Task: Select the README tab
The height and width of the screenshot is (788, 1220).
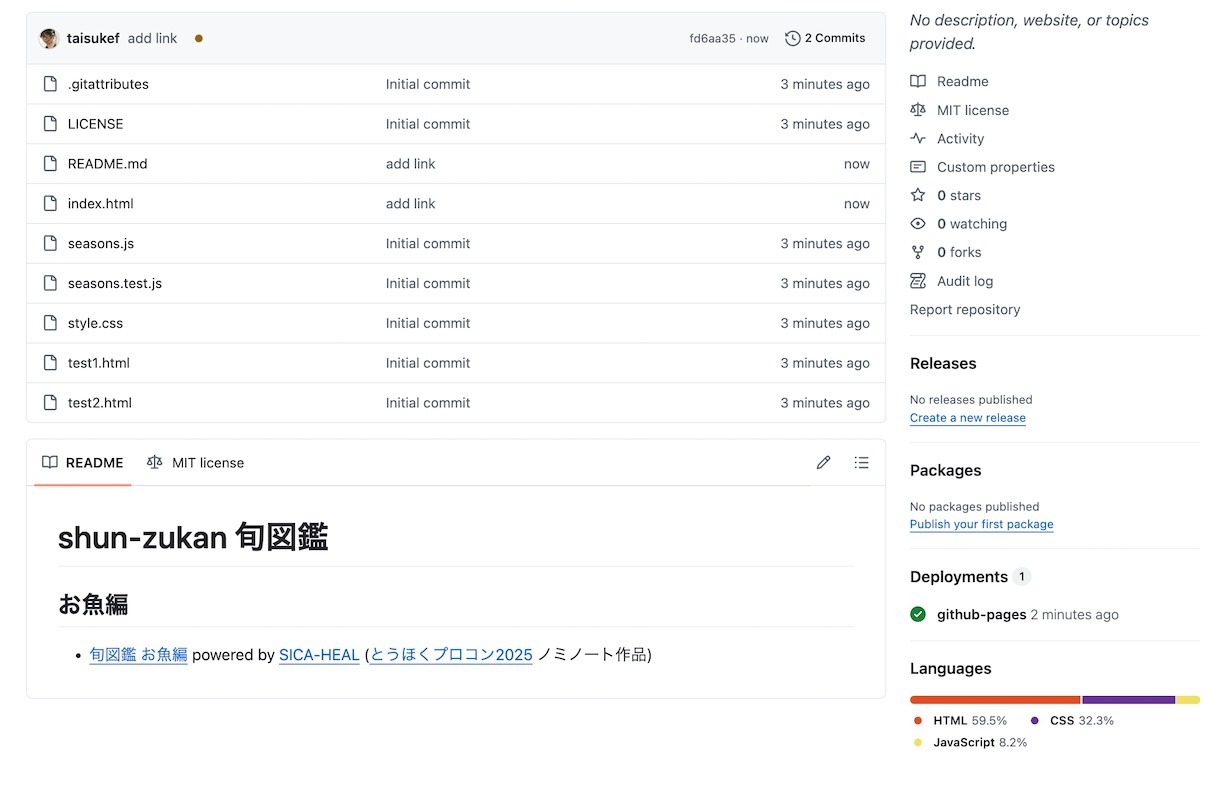Action: click(83, 462)
